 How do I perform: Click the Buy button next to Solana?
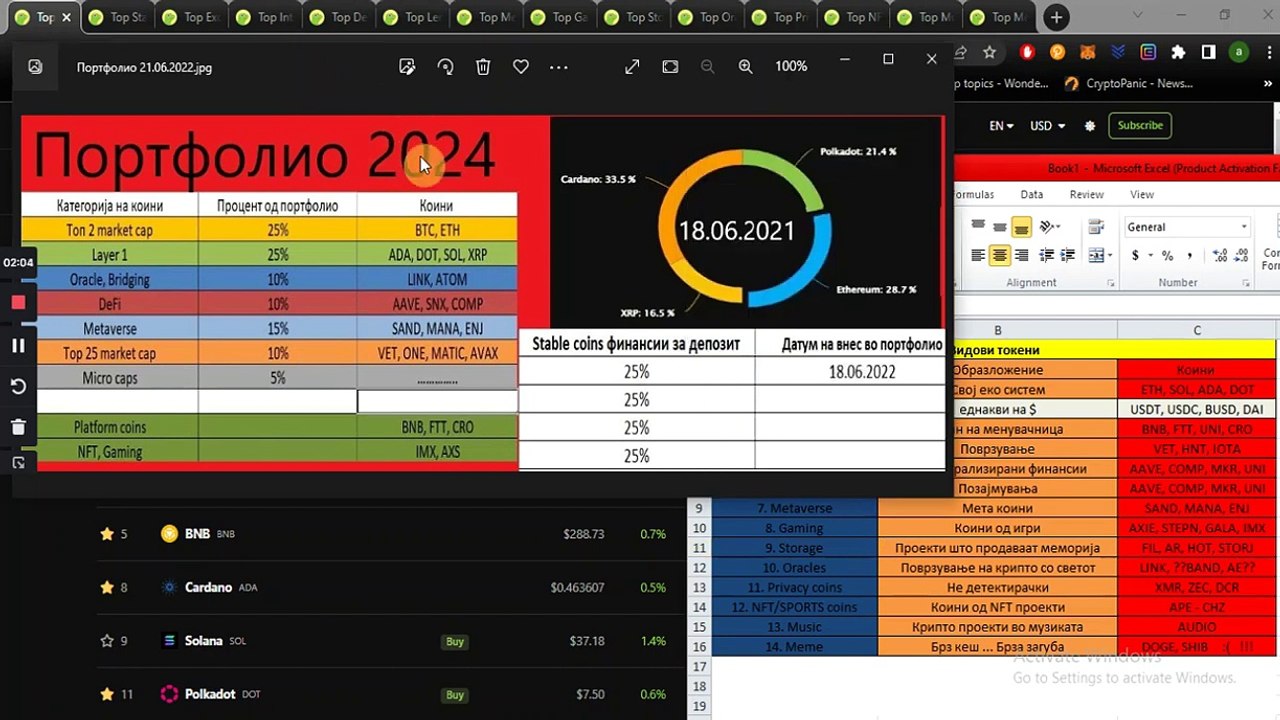(x=455, y=641)
